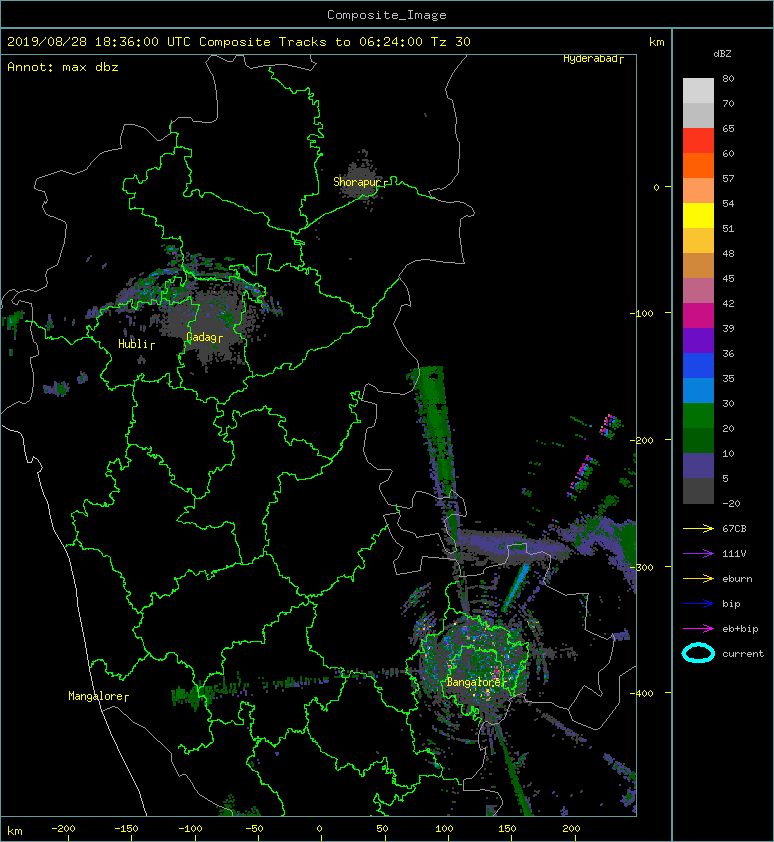Select the light gray 70–80 dBZ swatch
Viewport: 774px width, 842px height.
[698, 90]
